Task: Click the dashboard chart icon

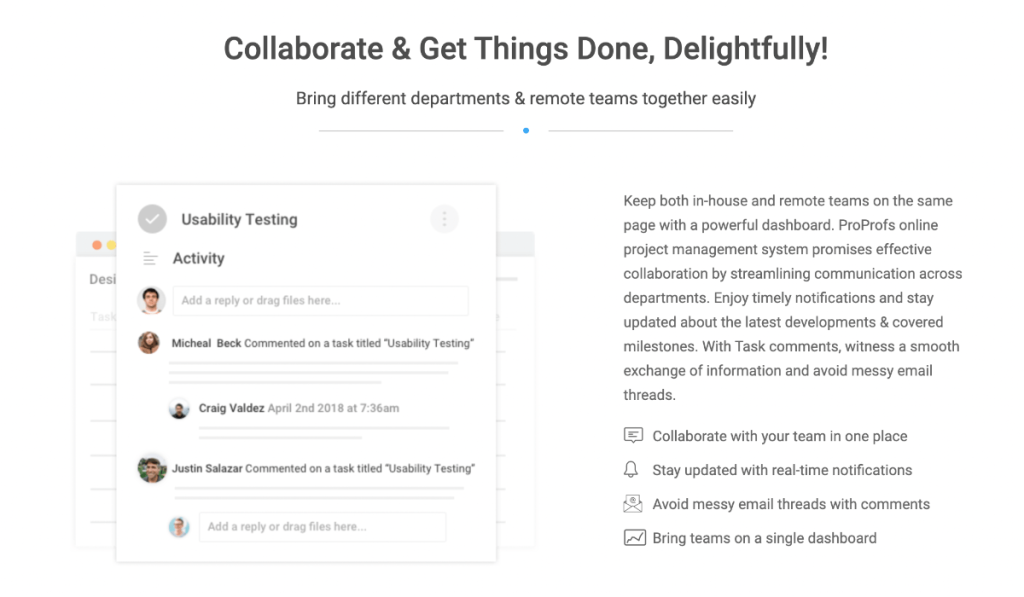Action: coord(634,537)
